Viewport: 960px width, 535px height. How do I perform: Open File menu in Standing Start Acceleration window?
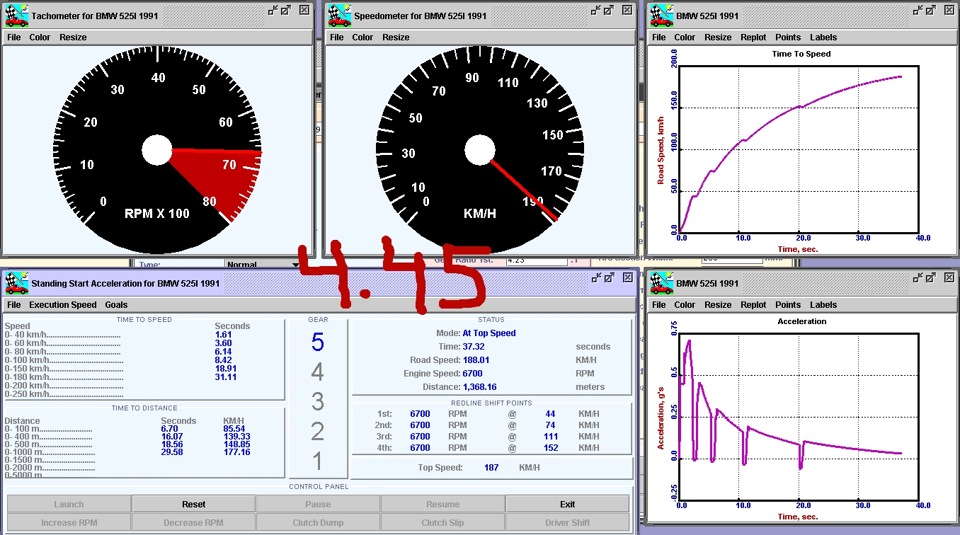(13, 305)
